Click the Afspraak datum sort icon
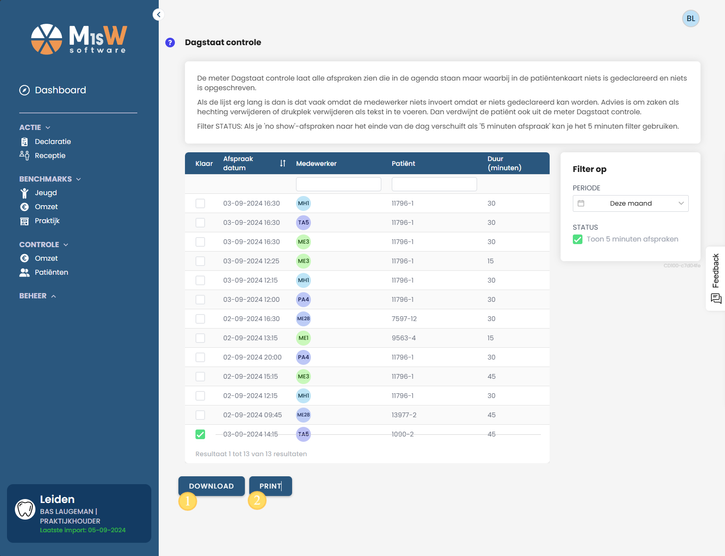 283,163
